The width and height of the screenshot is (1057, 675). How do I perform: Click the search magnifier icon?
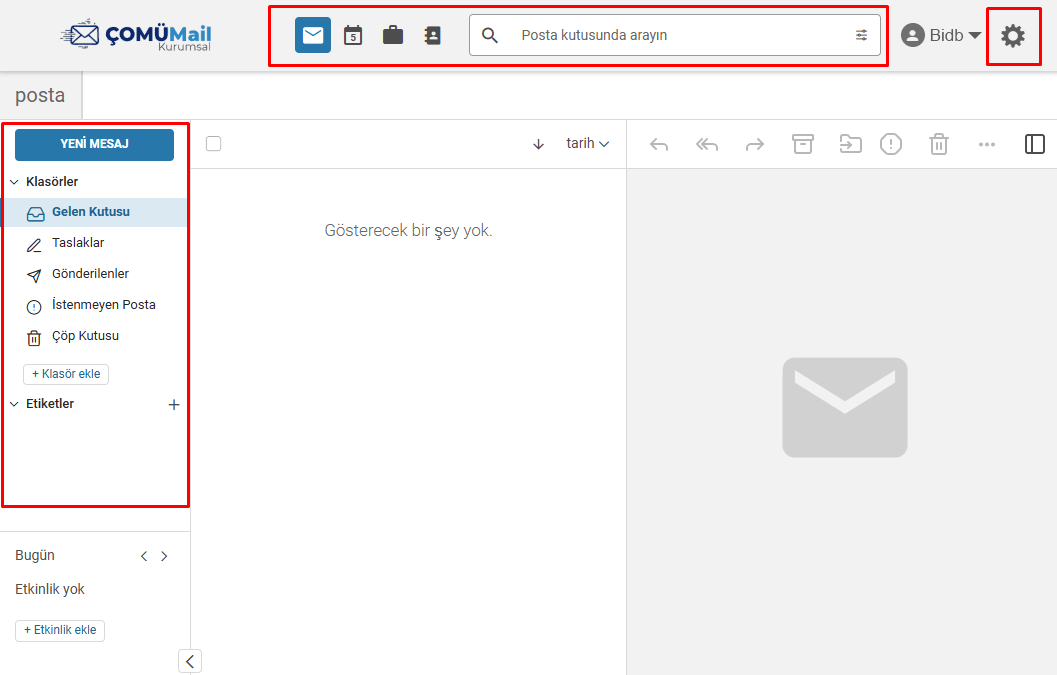490,35
